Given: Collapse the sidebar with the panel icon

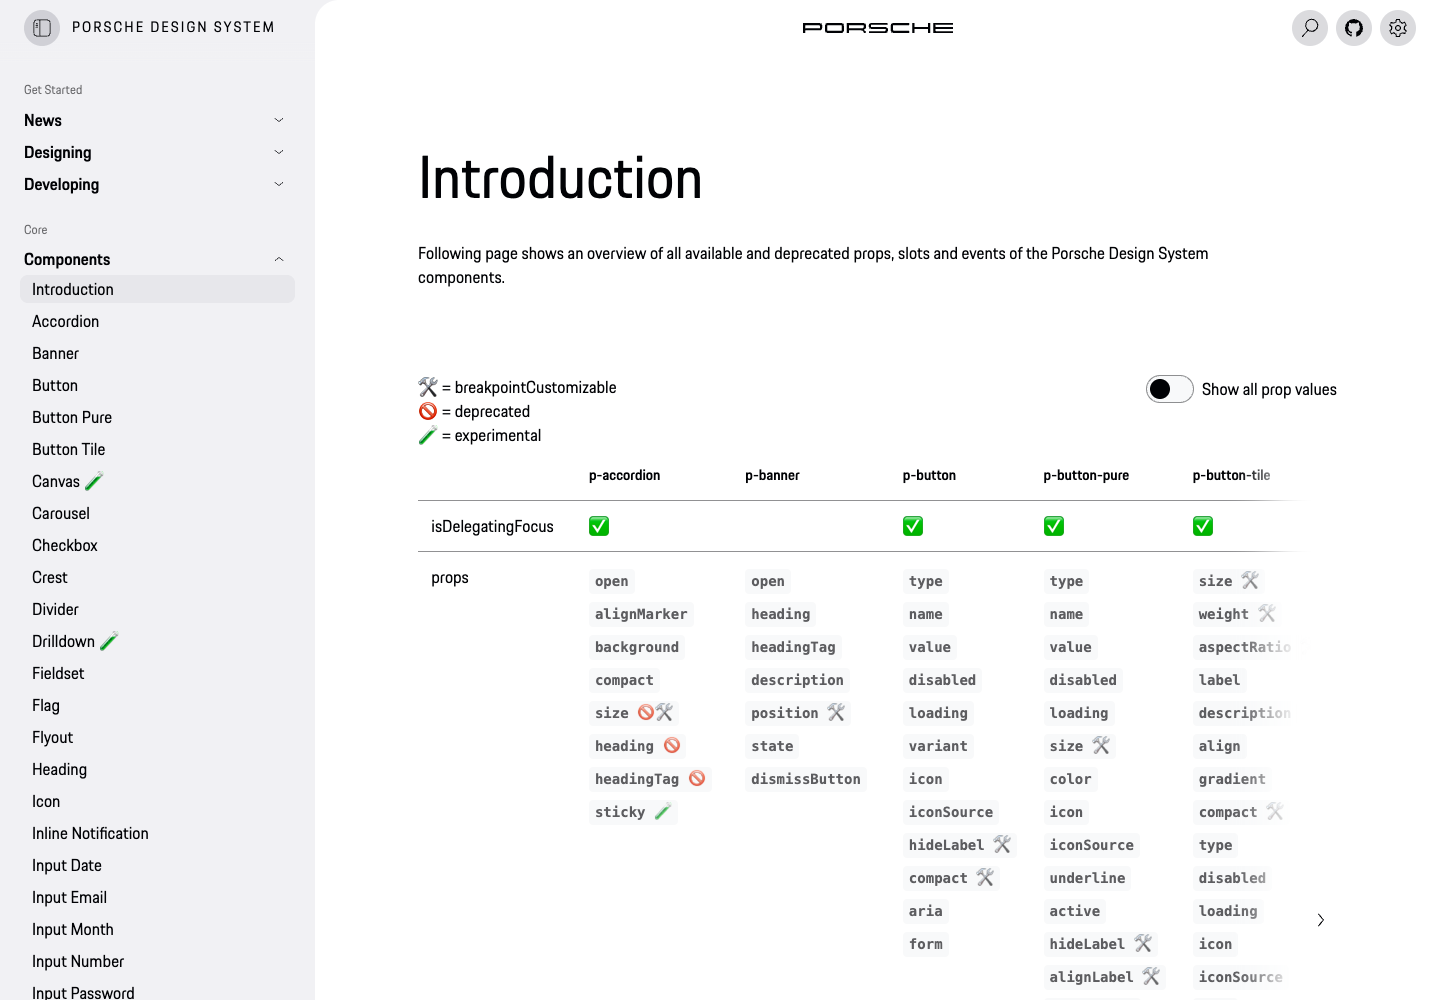Looking at the screenshot, I should pos(42,28).
